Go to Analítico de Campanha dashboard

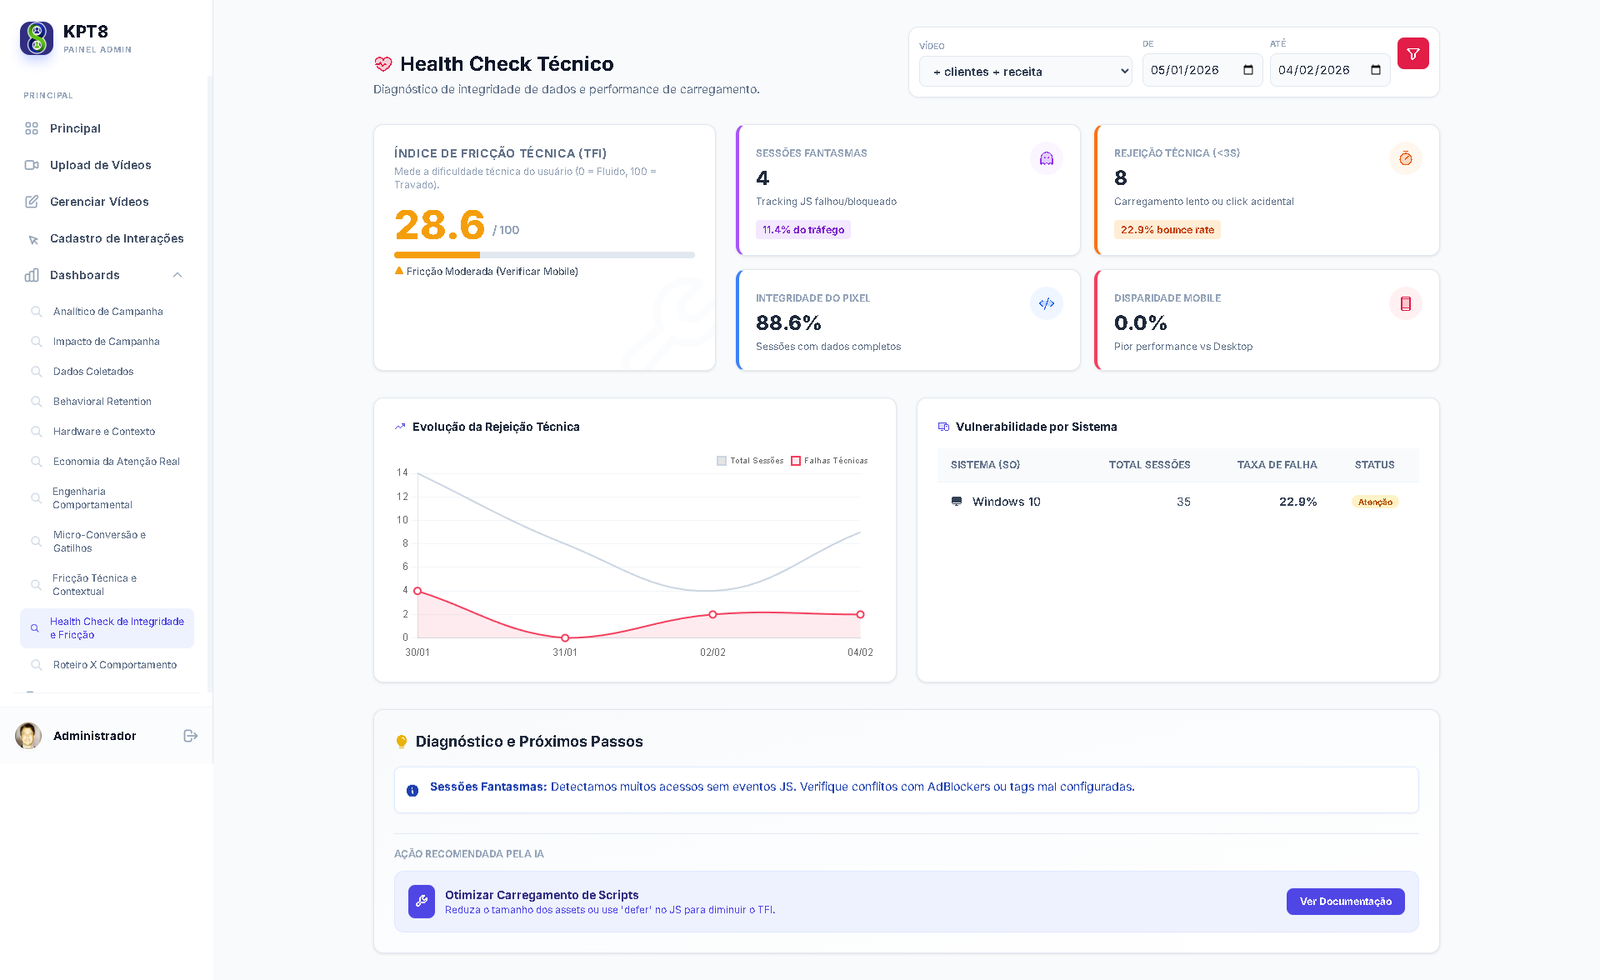(x=108, y=312)
